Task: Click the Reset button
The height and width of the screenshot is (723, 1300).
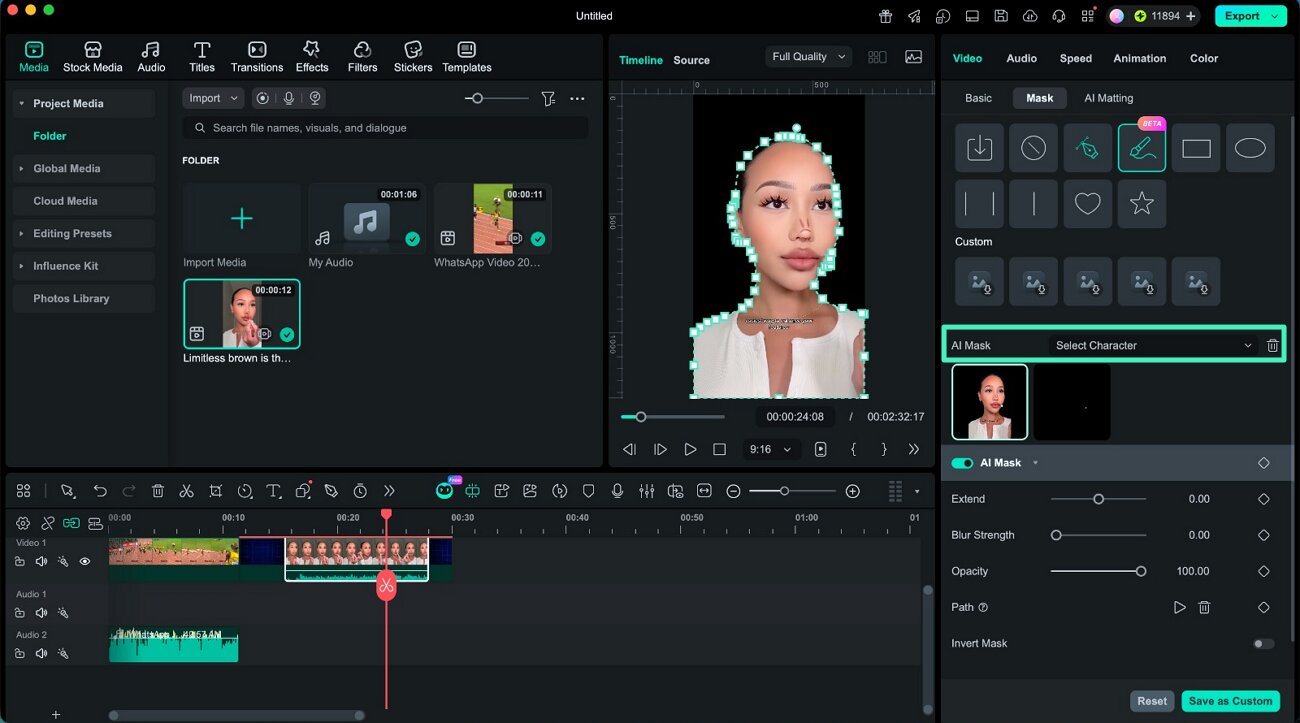Action: tap(1152, 701)
